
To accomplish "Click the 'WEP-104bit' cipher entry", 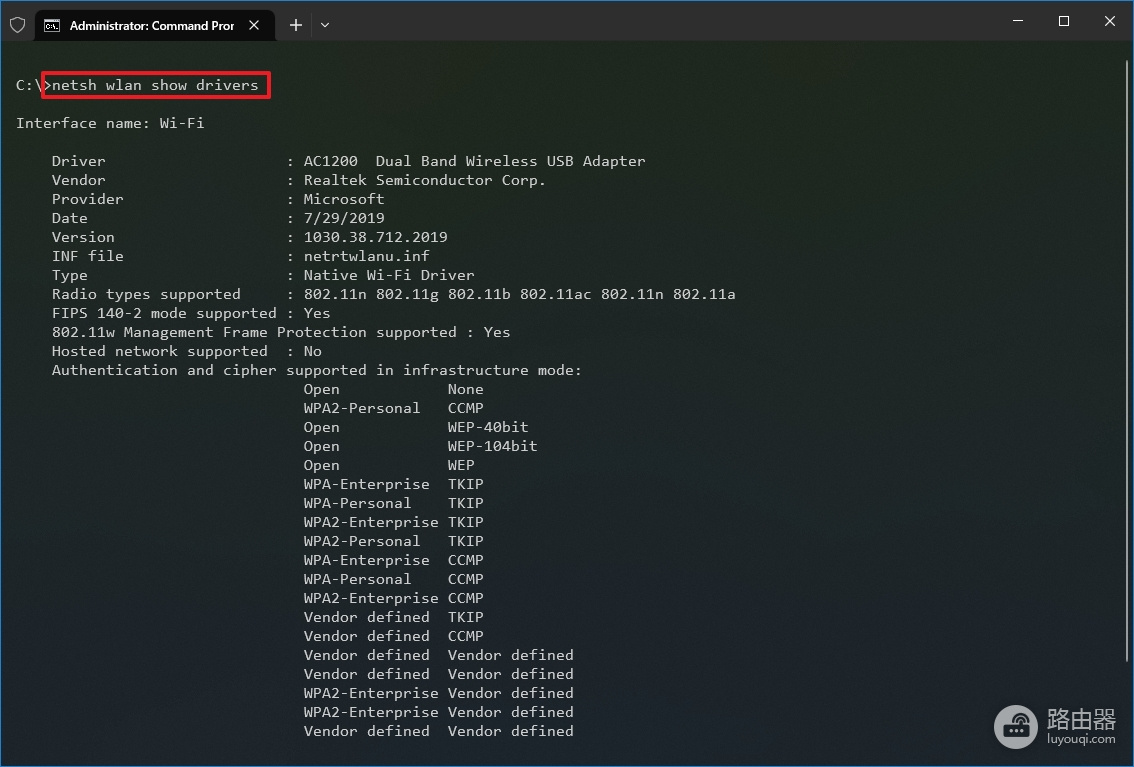I will coord(493,447).
